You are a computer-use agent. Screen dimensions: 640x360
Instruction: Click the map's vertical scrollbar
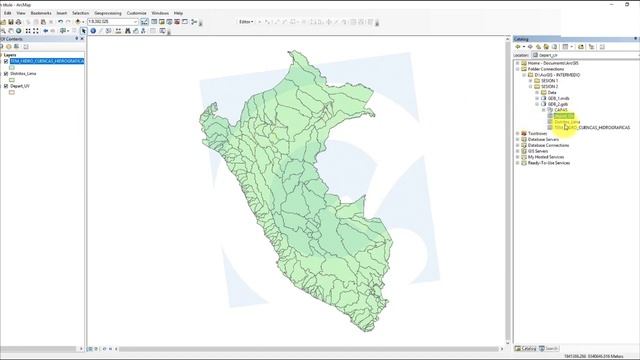(508, 190)
